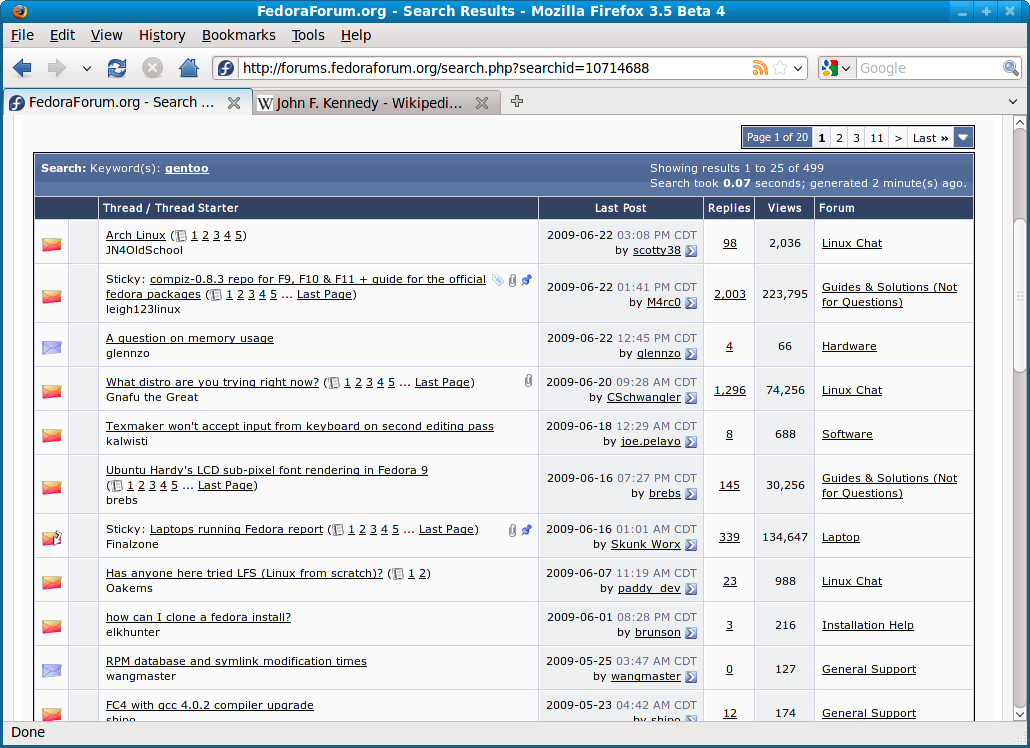Screen dimensions: 1030x748
Task: Jump to last post by Skunk Worx
Action: (x=691, y=545)
